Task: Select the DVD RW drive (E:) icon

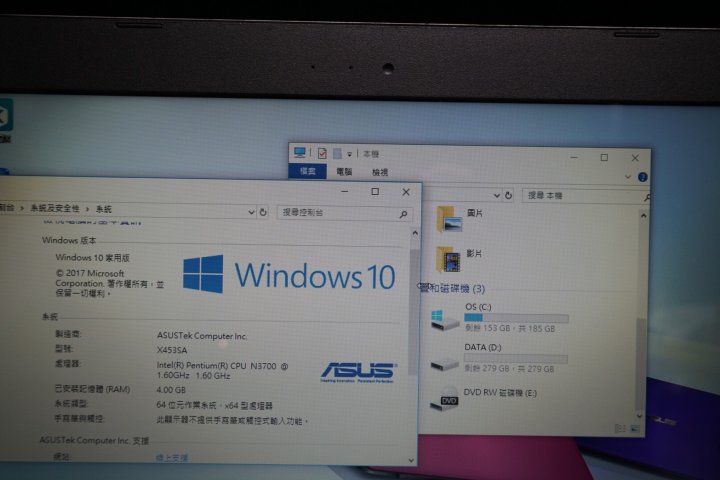Action: pyautogui.click(x=444, y=399)
